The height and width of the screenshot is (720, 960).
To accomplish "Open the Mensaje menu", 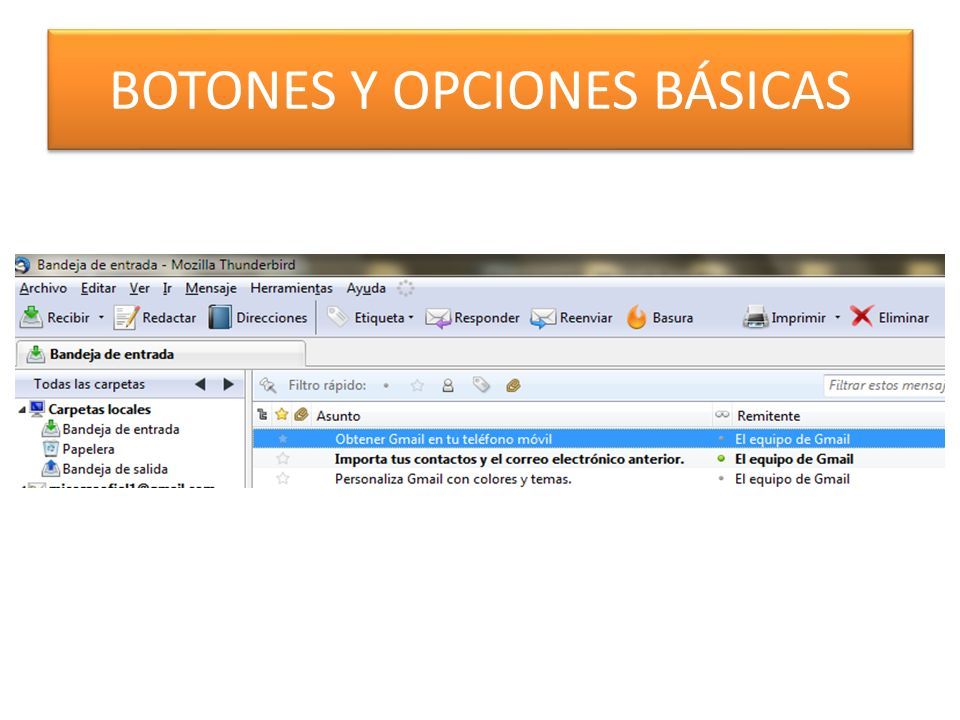I will point(211,288).
